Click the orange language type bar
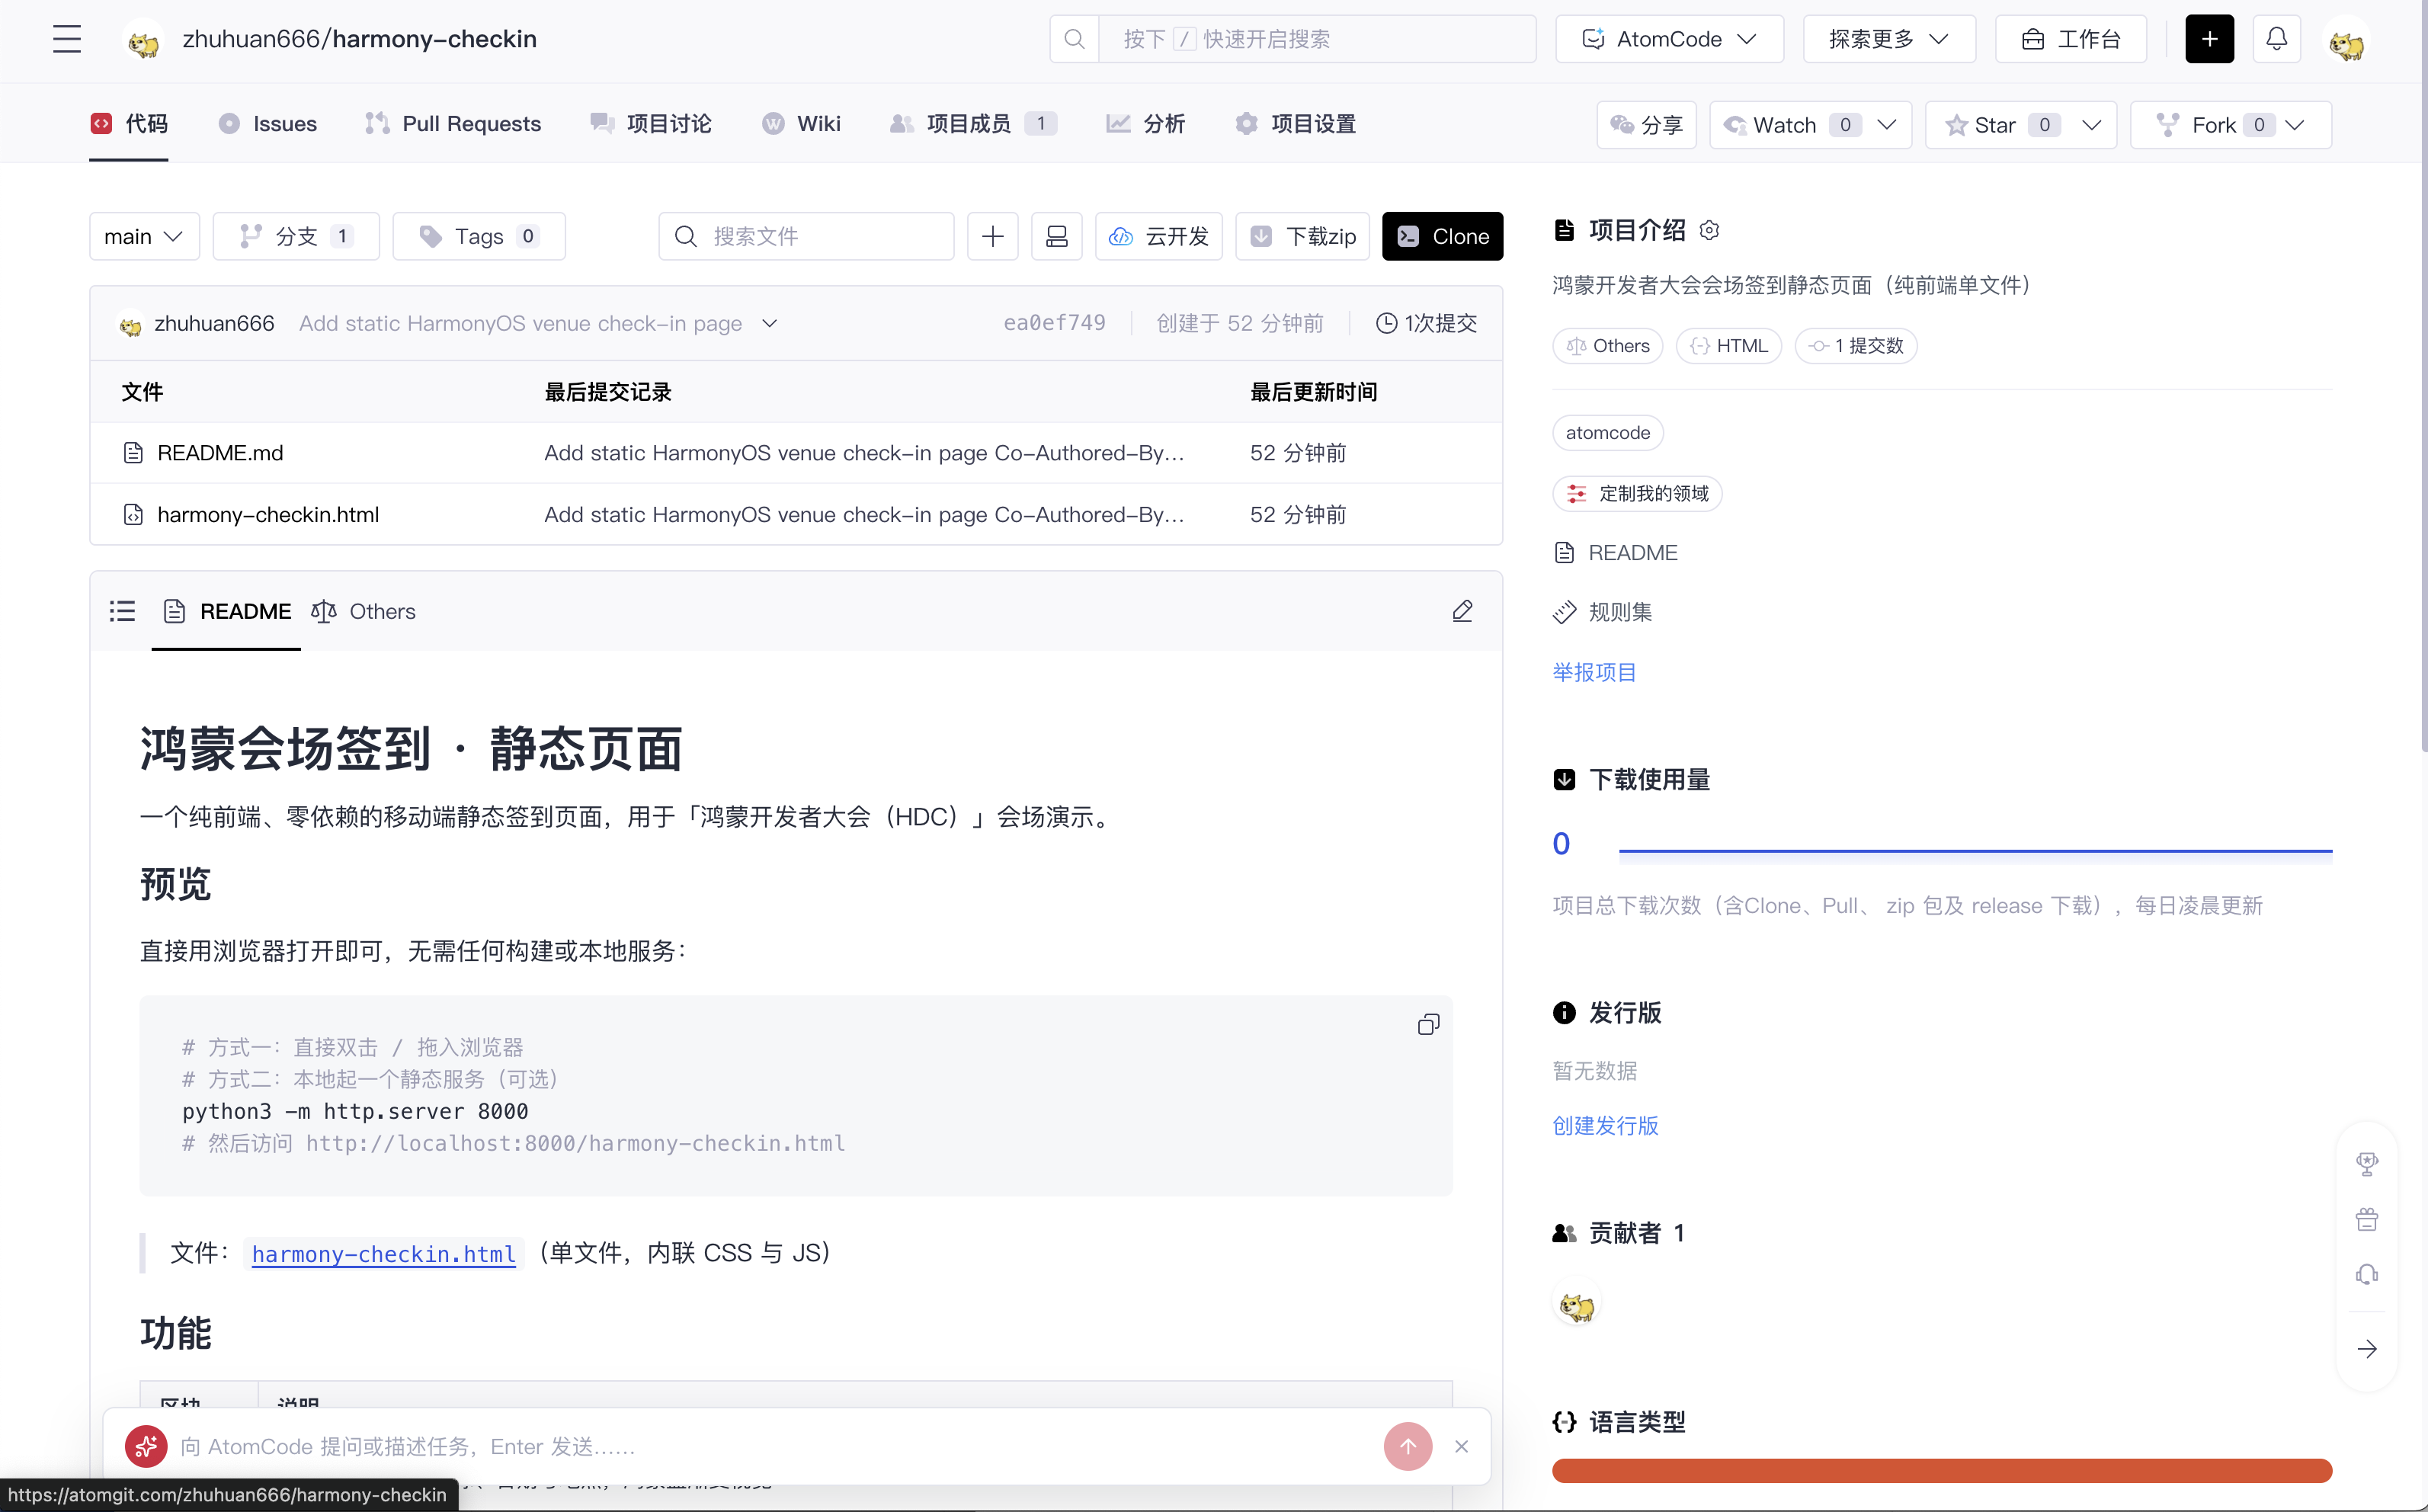Viewport: 2428px width, 1512px height. tap(1941, 1470)
